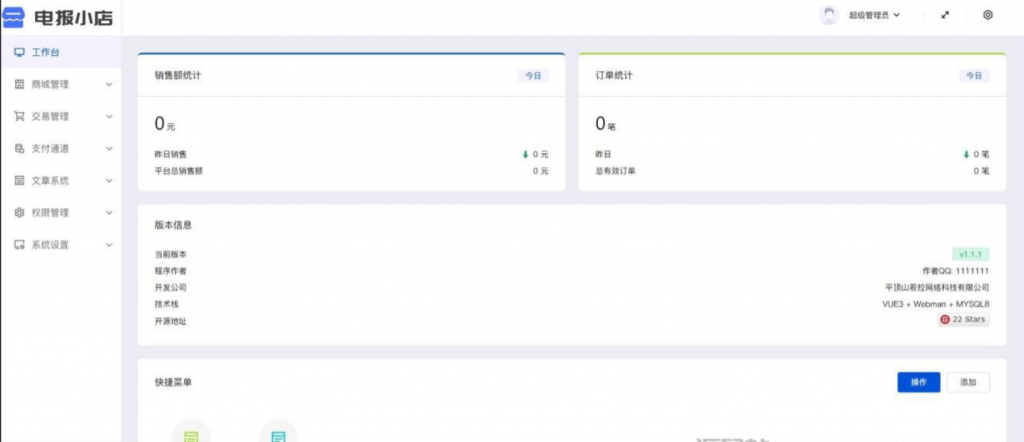The height and width of the screenshot is (442, 1024).
Task: Click the shopping cart icon beside 交易管理
Action: tap(19, 116)
